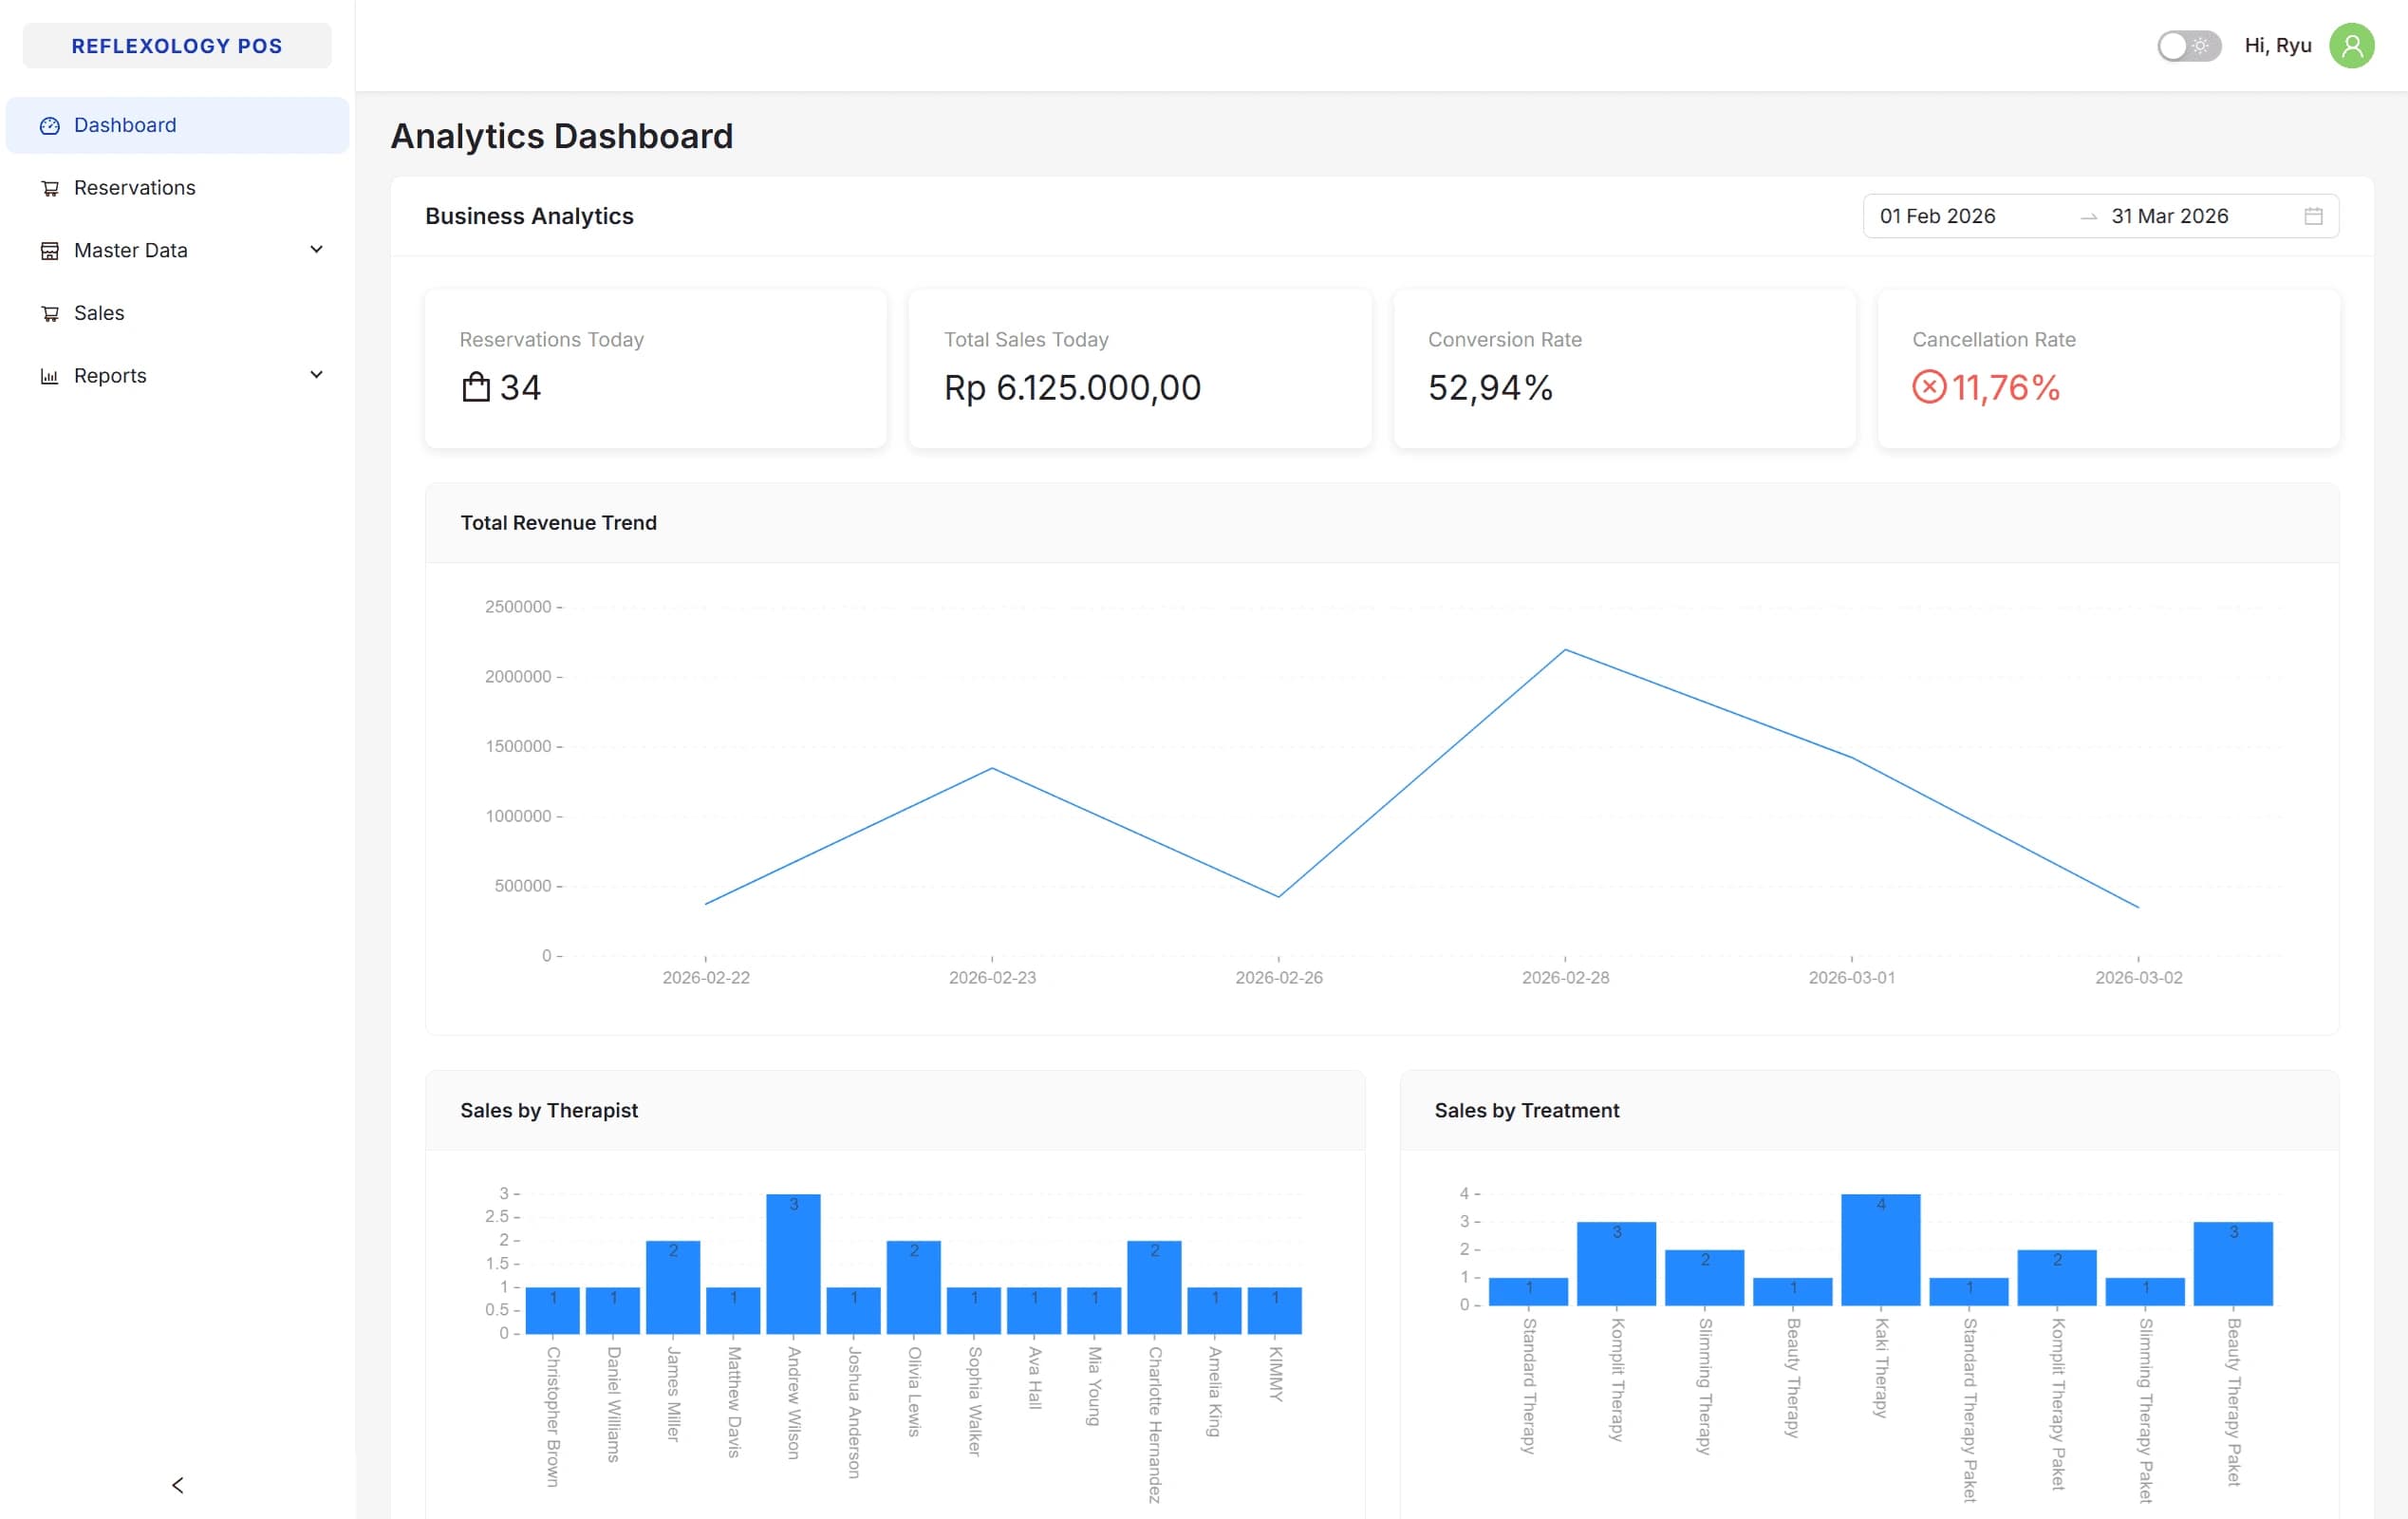Click the 31 Mar 2026 end date field
This screenshot has width=2408, height=1519.
point(2169,217)
